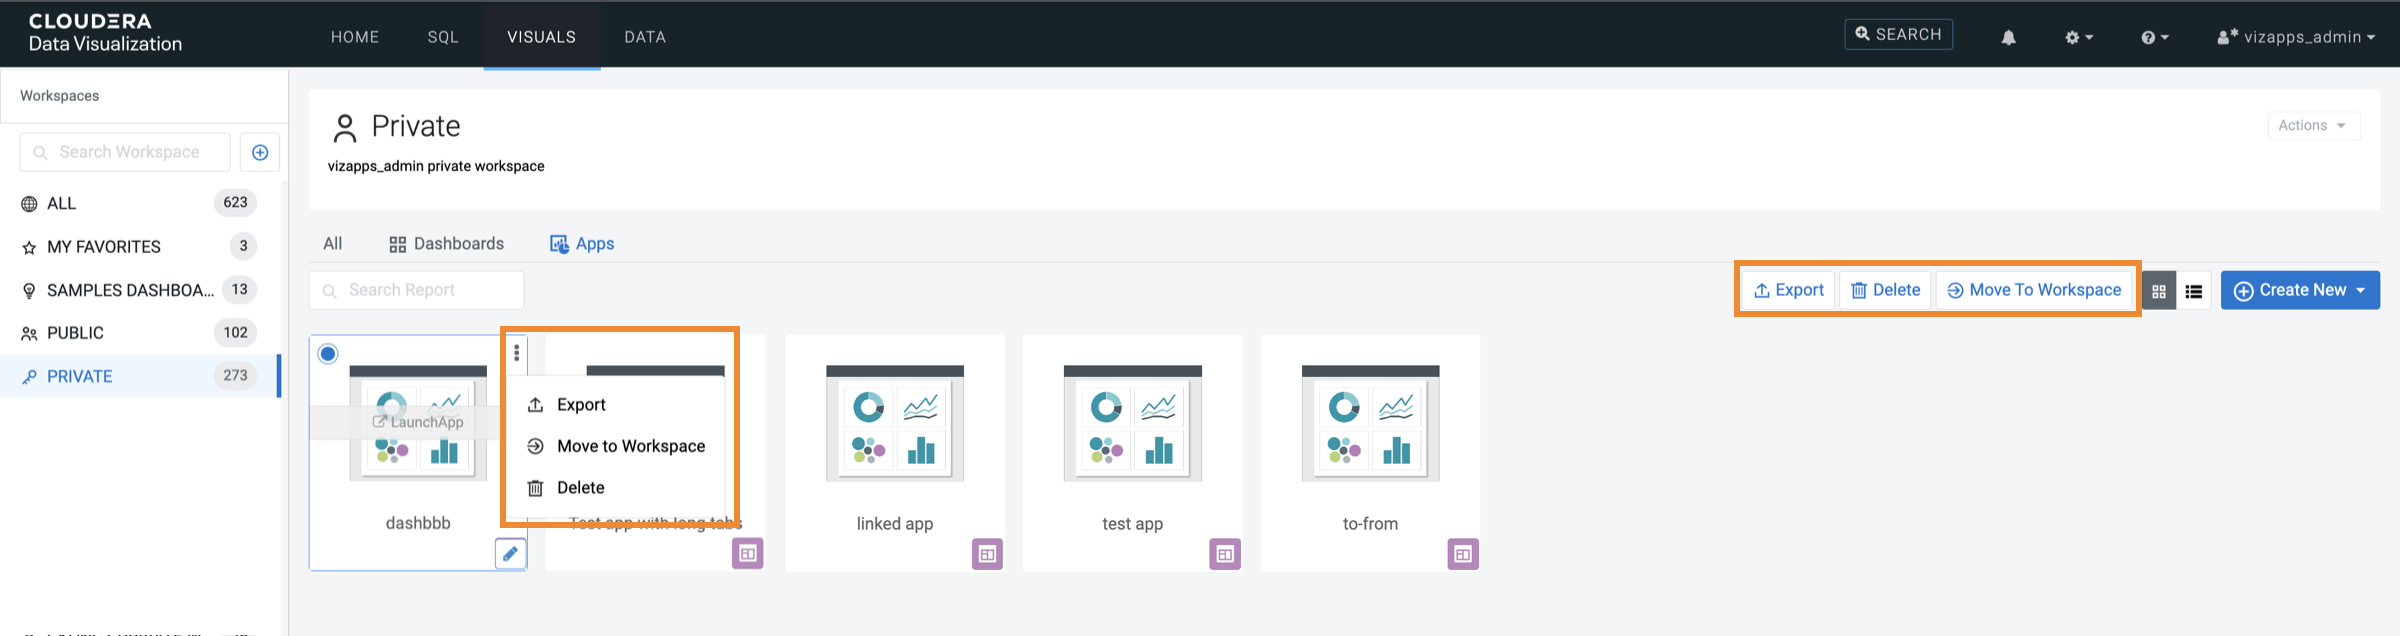Click the notifications bell icon
2400x636 pixels.
click(x=2008, y=37)
